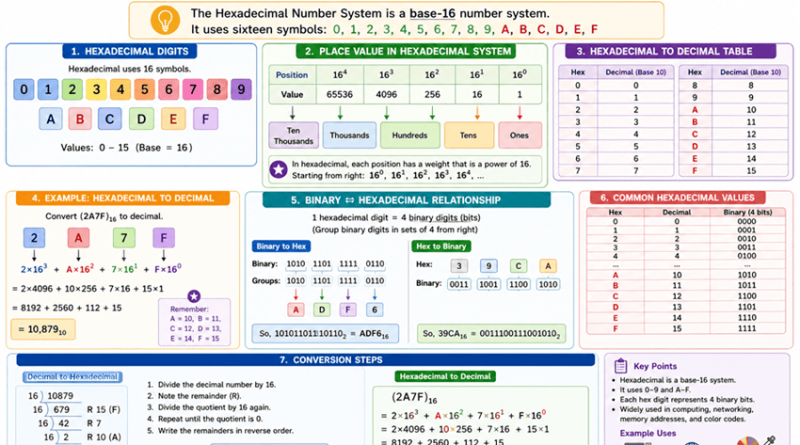Click 'Hexadecimal is a base-16 system.' bullet
The width and height of the screenshot is (800, 445).
pyautogui.click(x=678, y=380)
